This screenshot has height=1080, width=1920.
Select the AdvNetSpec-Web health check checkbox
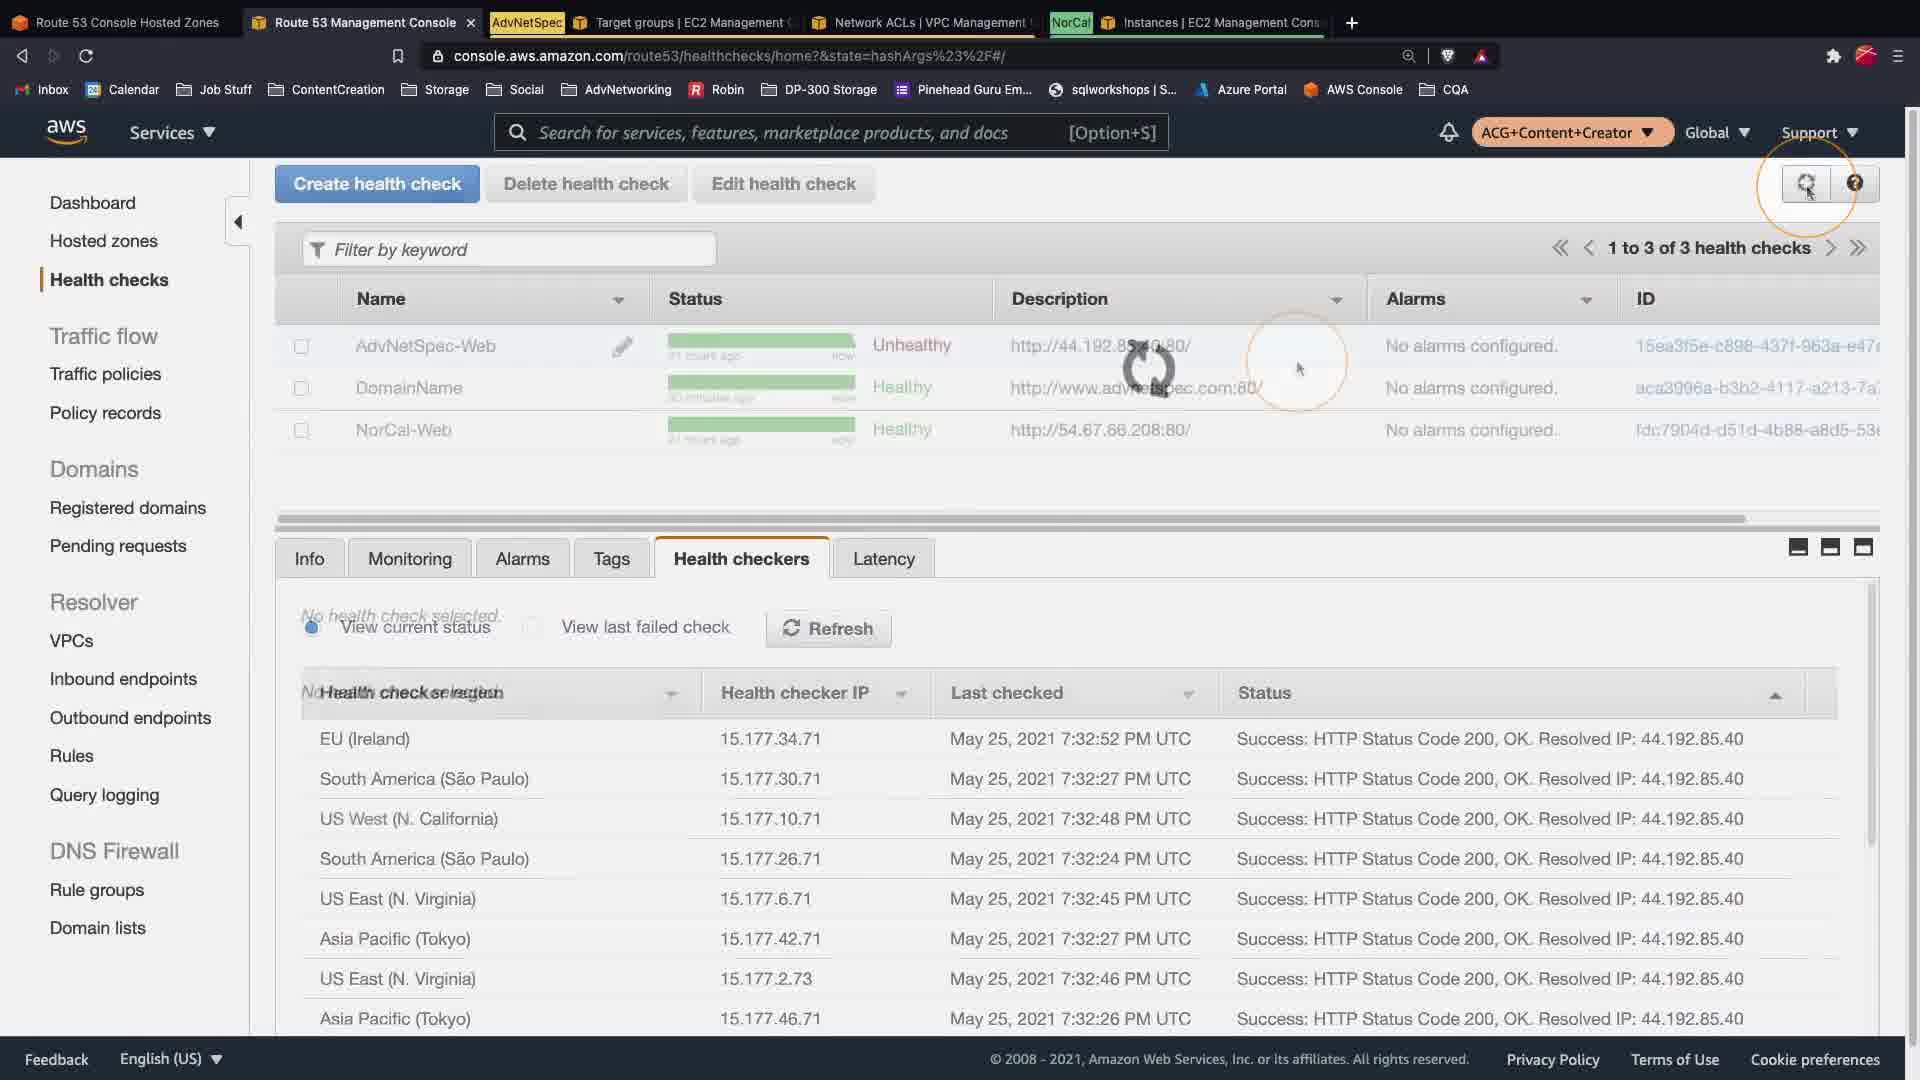point(301,347)
